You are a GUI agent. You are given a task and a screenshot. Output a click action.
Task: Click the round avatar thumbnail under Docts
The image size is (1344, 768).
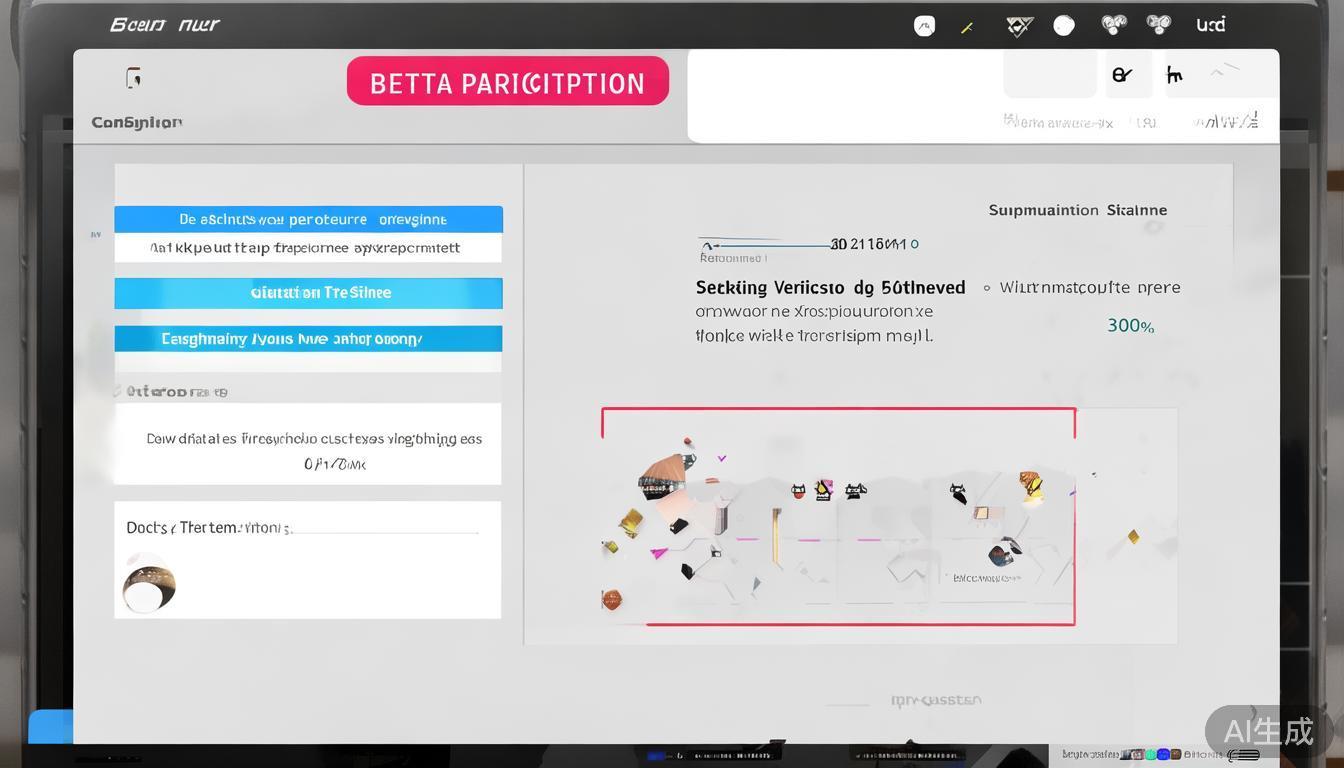[x=149, y=585]
